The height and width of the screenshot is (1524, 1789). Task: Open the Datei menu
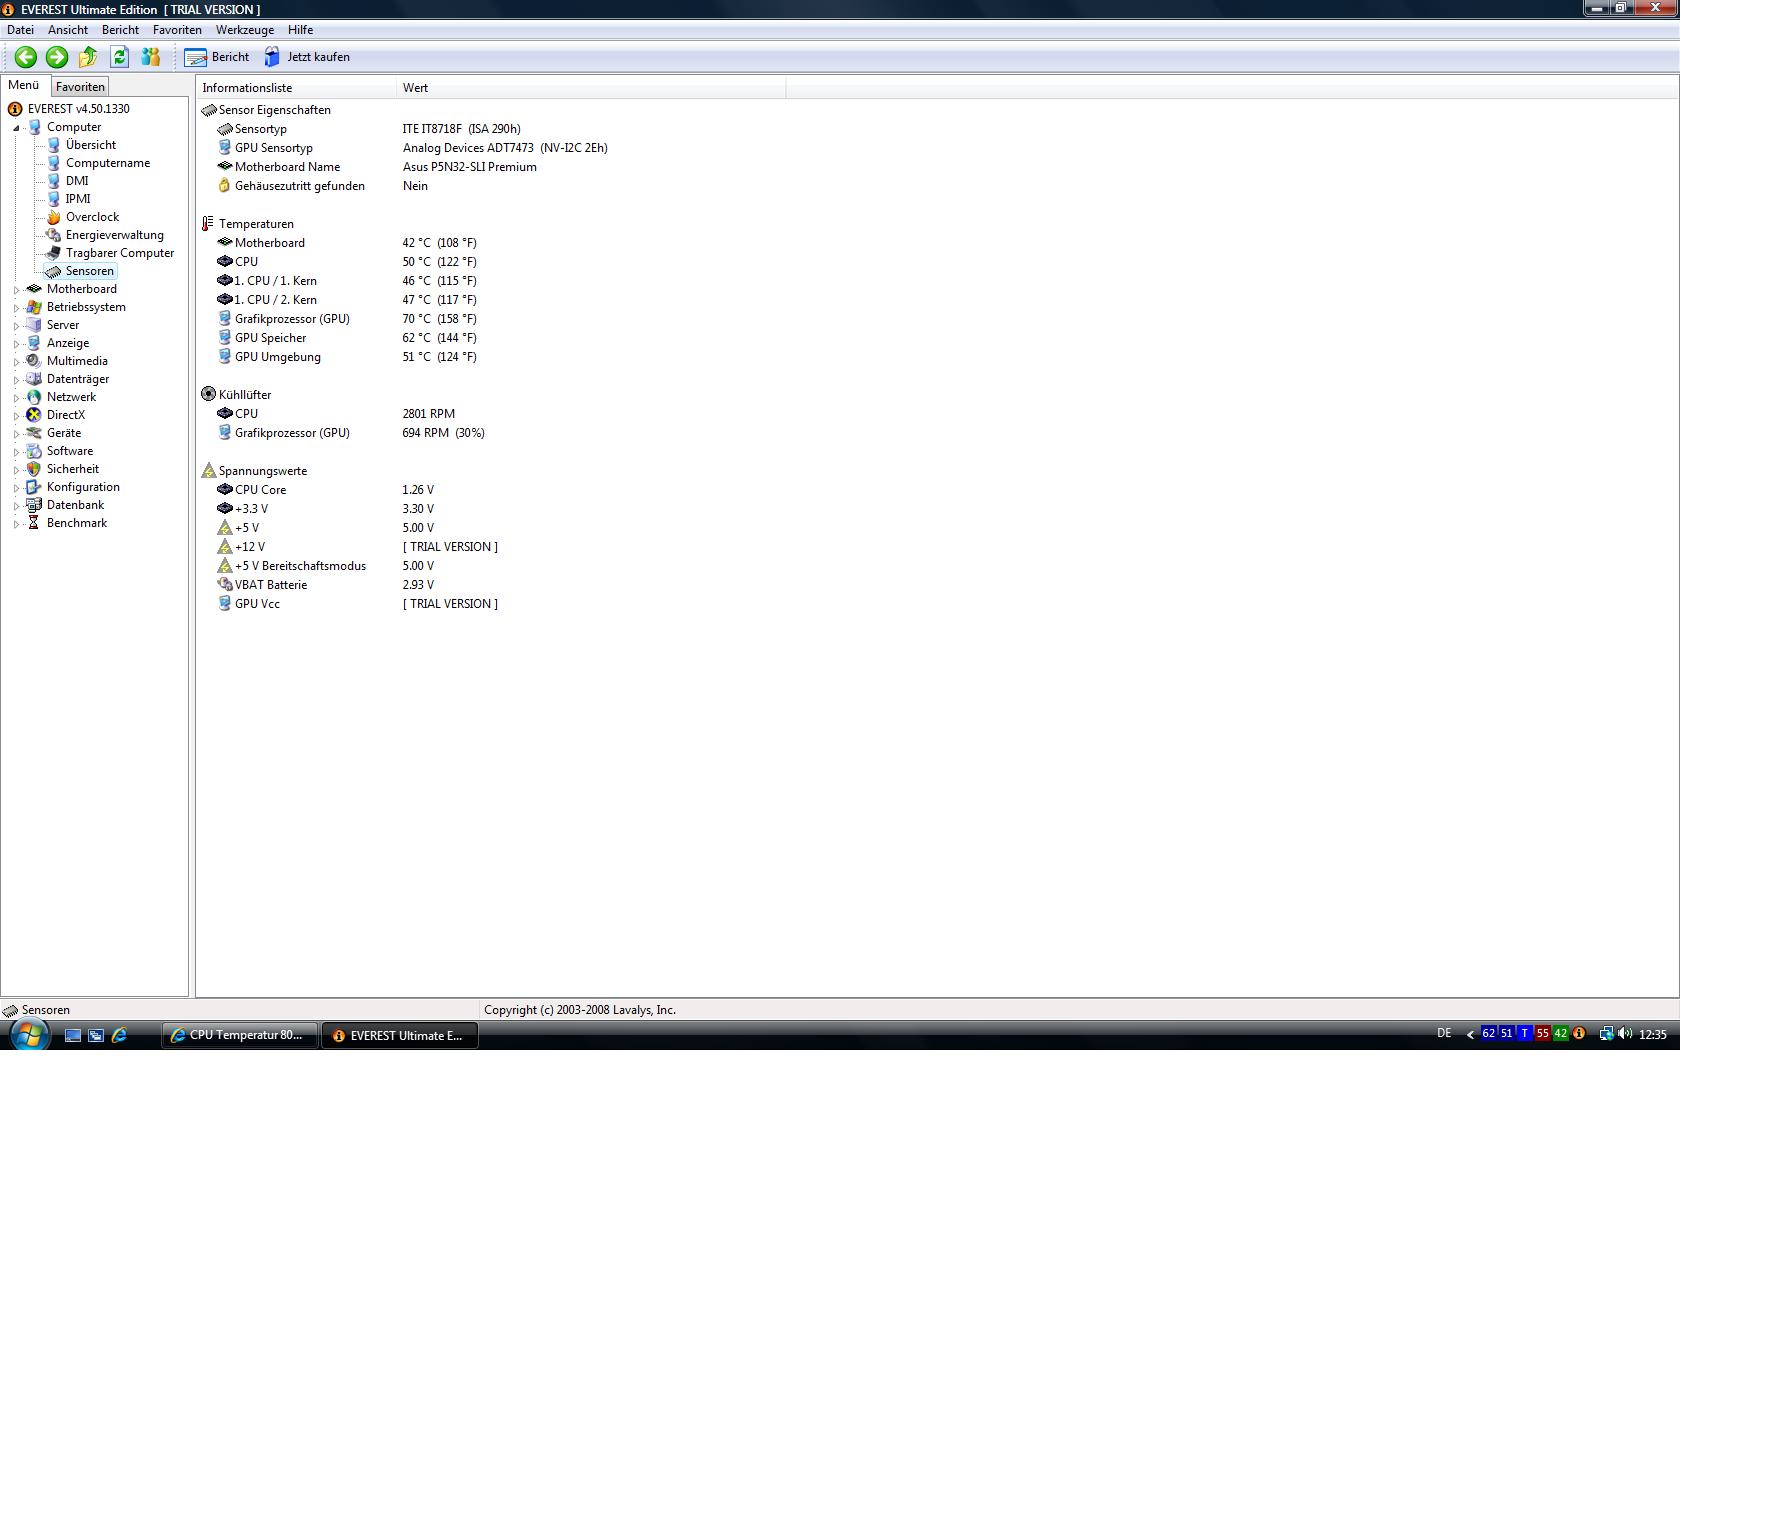(20, 30)
